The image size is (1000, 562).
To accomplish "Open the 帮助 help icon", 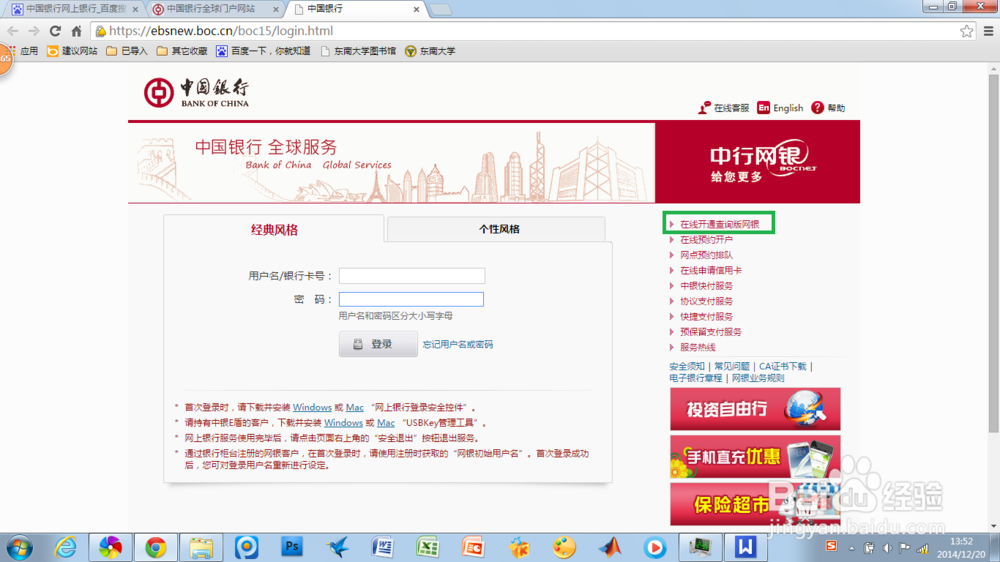I will pyautogui.click(x=828, y=108).
